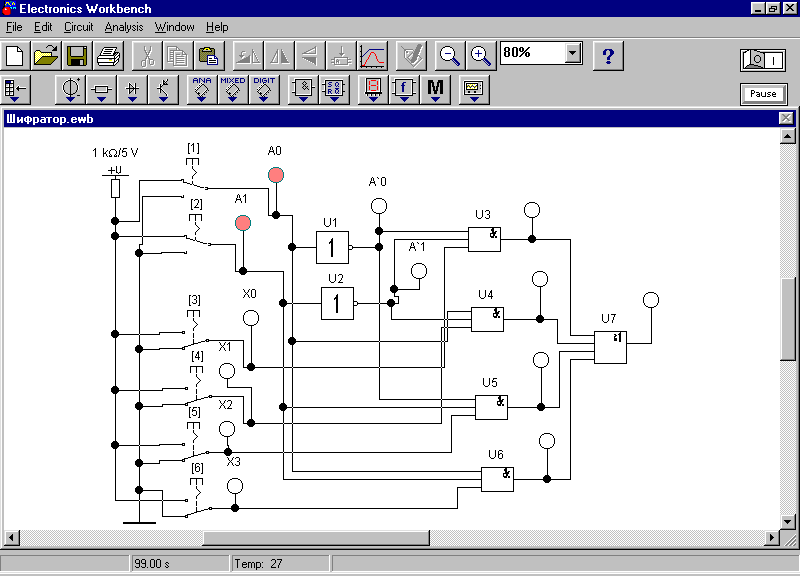This screenshot has width=800, height=576.
Task: Open the Basic components parts bin
Action: pyautogui.click(x=102, y=89)
